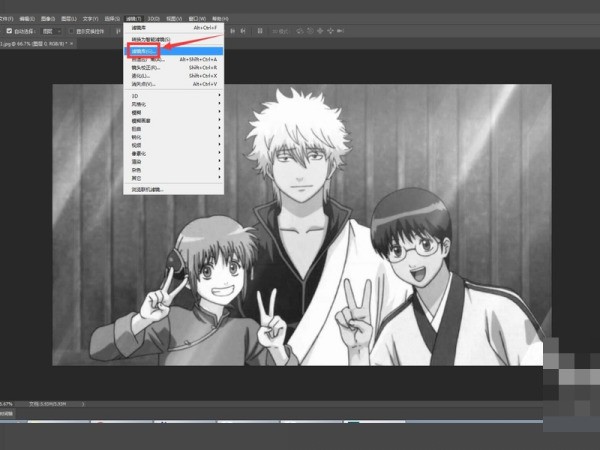Toggle the Auto-Select (自动选择) checkbox
The width and height of the screenshot is (600, 450).
click(x=9, y=30)
